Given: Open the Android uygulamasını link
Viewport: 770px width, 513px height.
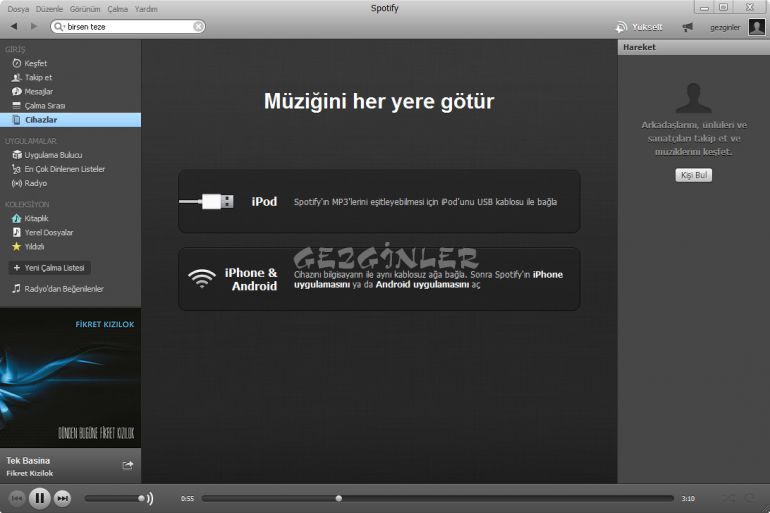Looking at the screenshot, I should point(422,285).
